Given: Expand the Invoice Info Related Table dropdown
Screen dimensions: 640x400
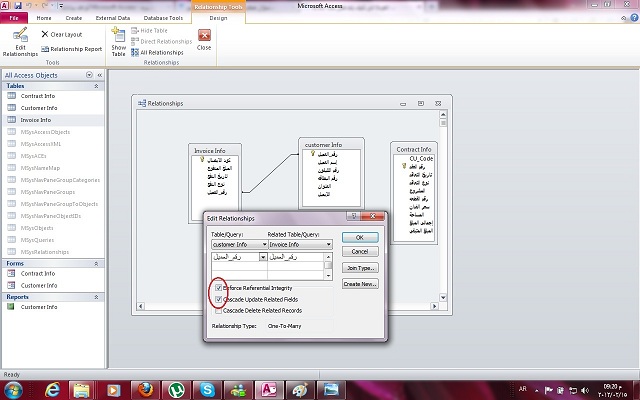Looking at the screenshot, I should 329,244.
